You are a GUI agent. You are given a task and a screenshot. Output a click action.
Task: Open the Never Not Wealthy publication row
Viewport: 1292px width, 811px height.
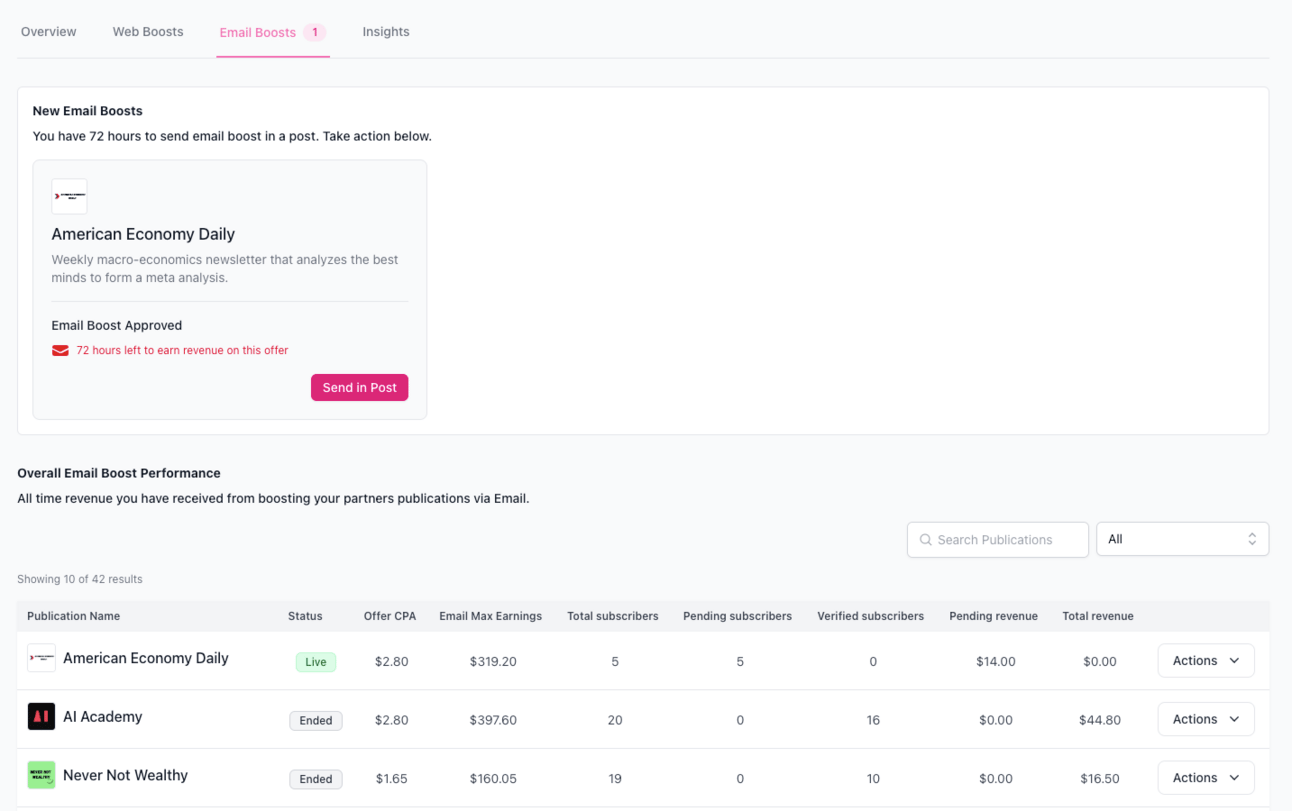tap(125, 775)
